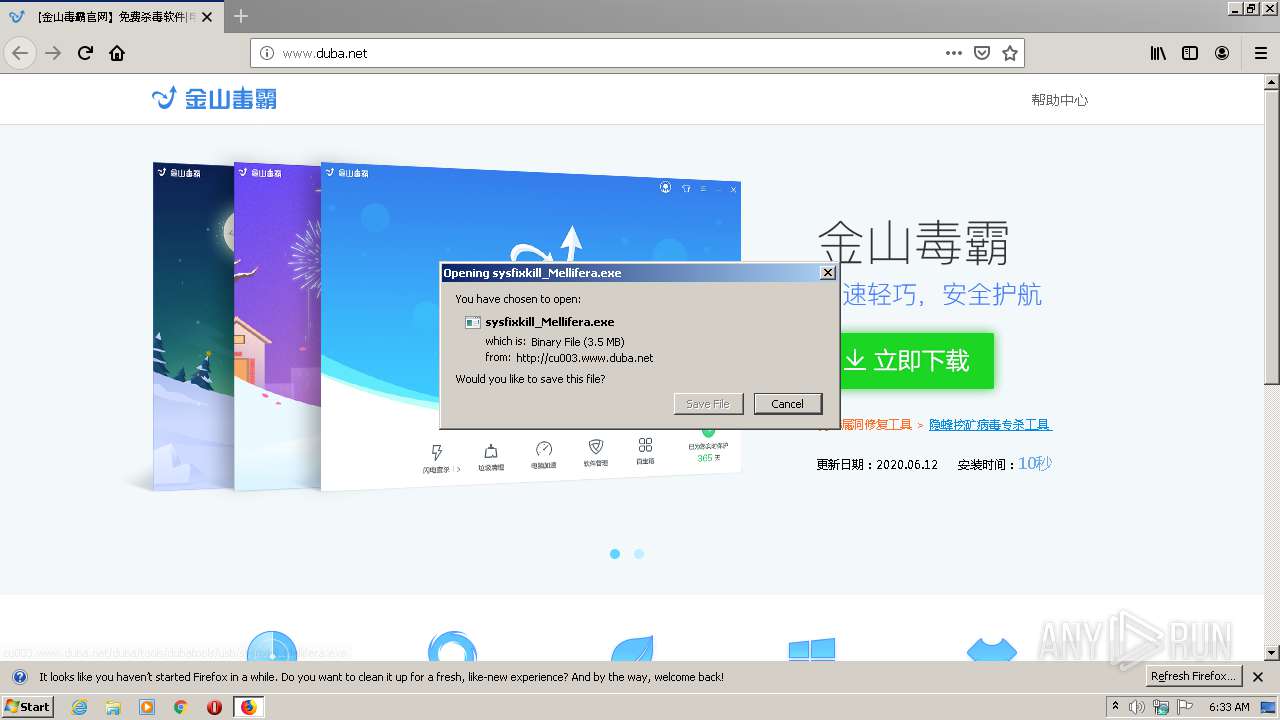Open file explorer from taskbar
The image size is (1280, 720).
coord(113,707)
